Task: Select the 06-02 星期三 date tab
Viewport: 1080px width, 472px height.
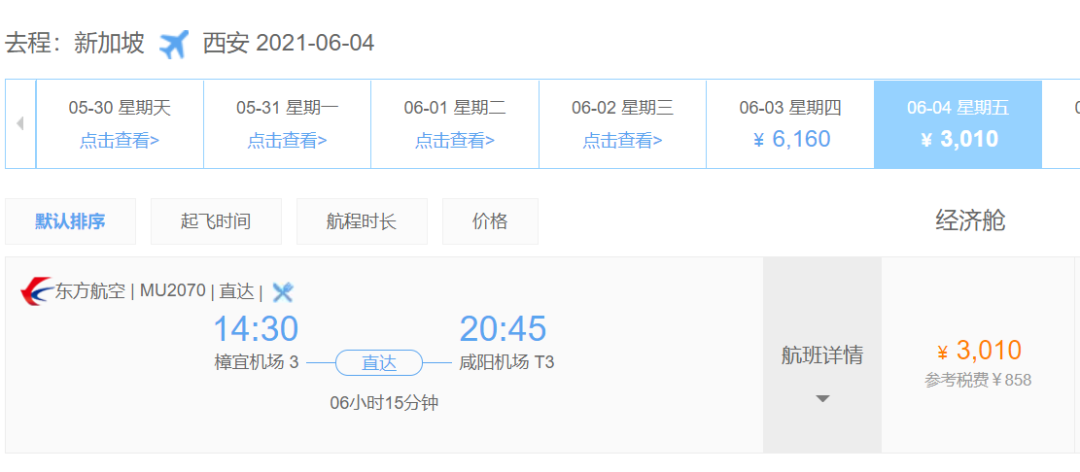Action: (623, 124)
